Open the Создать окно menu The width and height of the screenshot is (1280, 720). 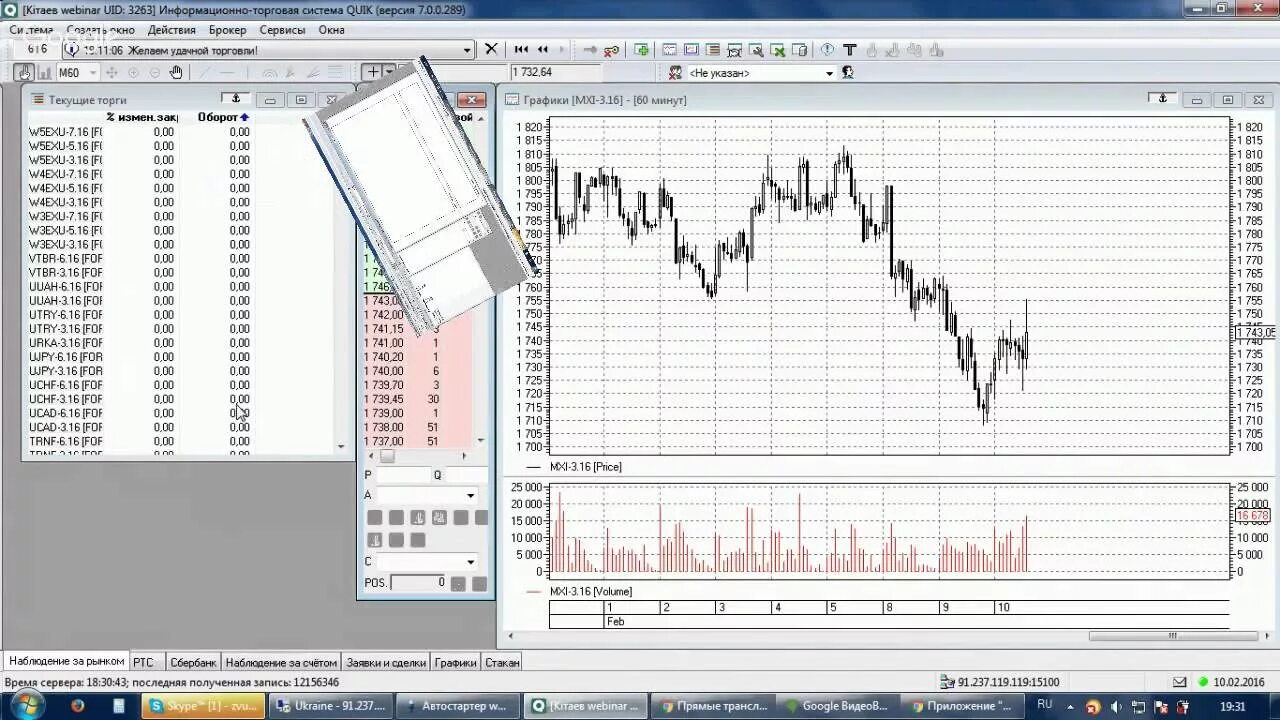click(100, 30)
